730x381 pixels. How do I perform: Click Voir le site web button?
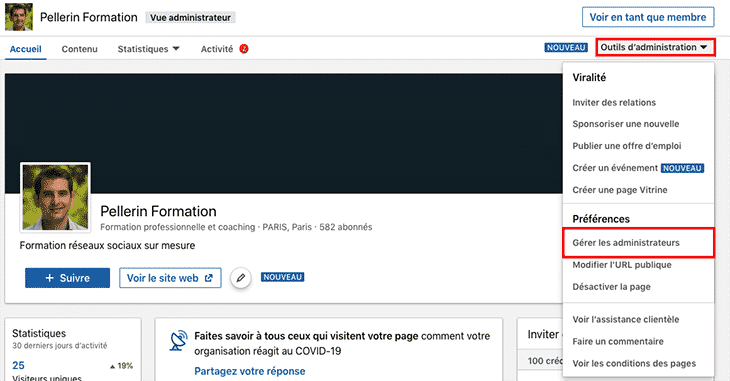170,278
